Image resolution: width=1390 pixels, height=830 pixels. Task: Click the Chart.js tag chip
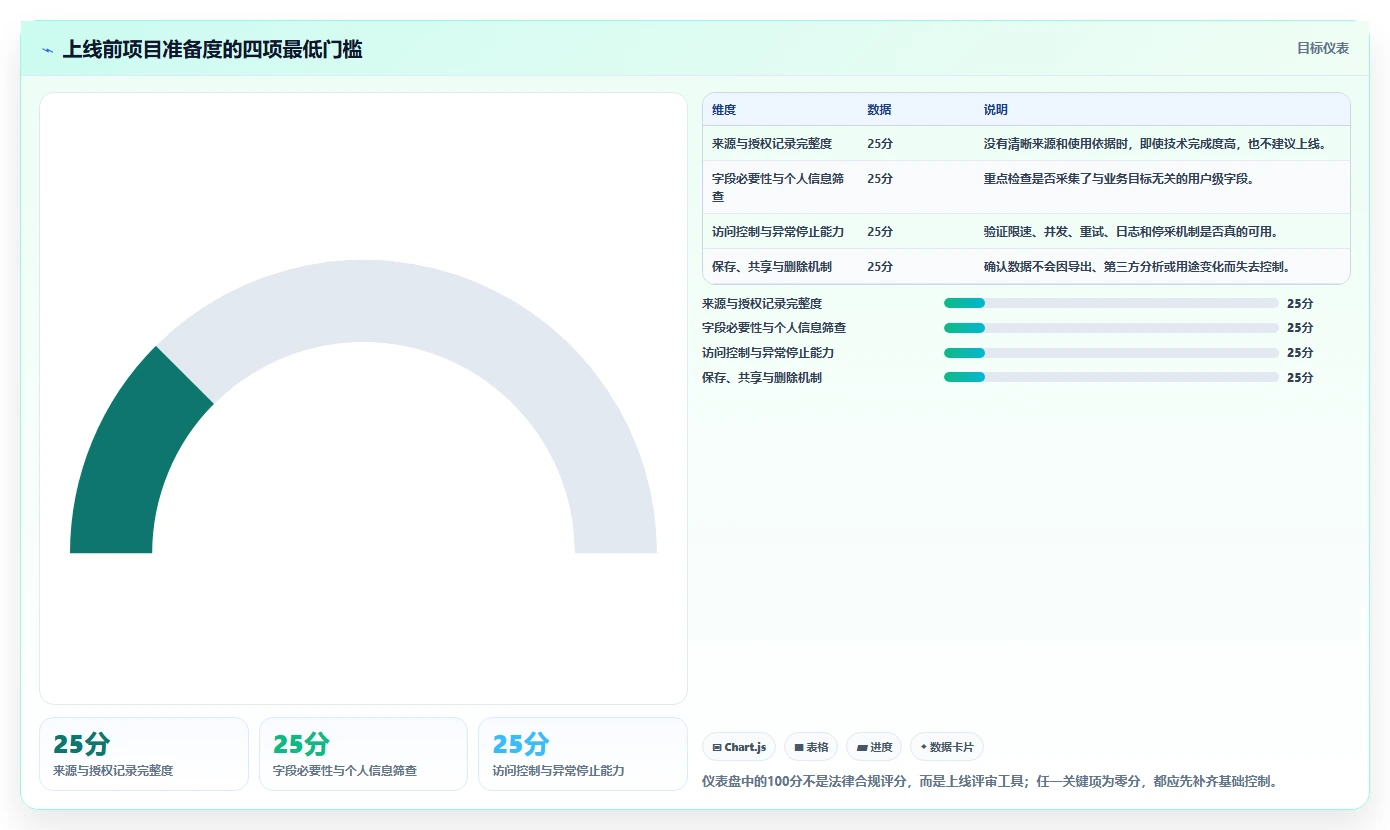tap(739, 747)
